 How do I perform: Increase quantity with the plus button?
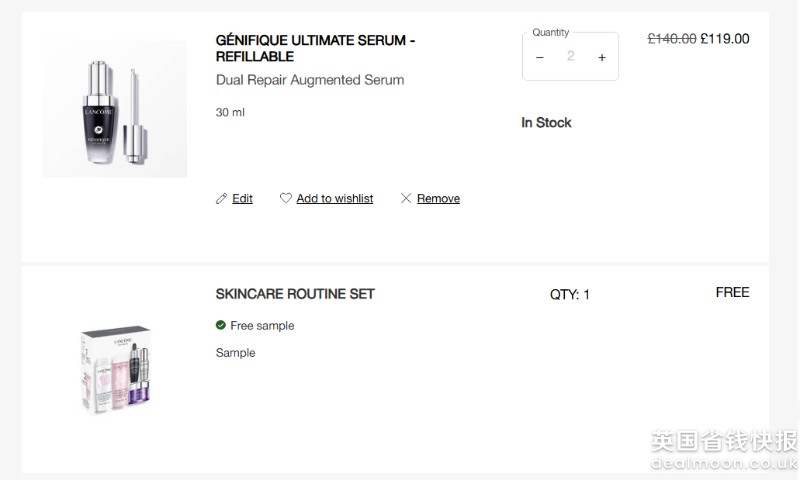[x=602, y=57]
